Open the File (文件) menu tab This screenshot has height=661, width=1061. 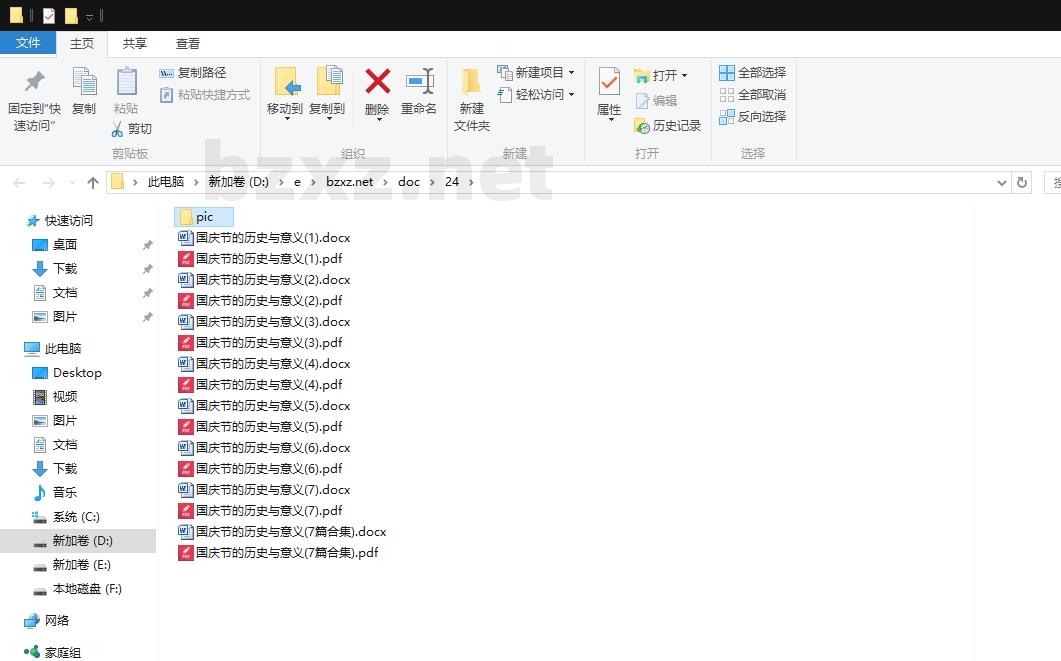pos(28,43)
